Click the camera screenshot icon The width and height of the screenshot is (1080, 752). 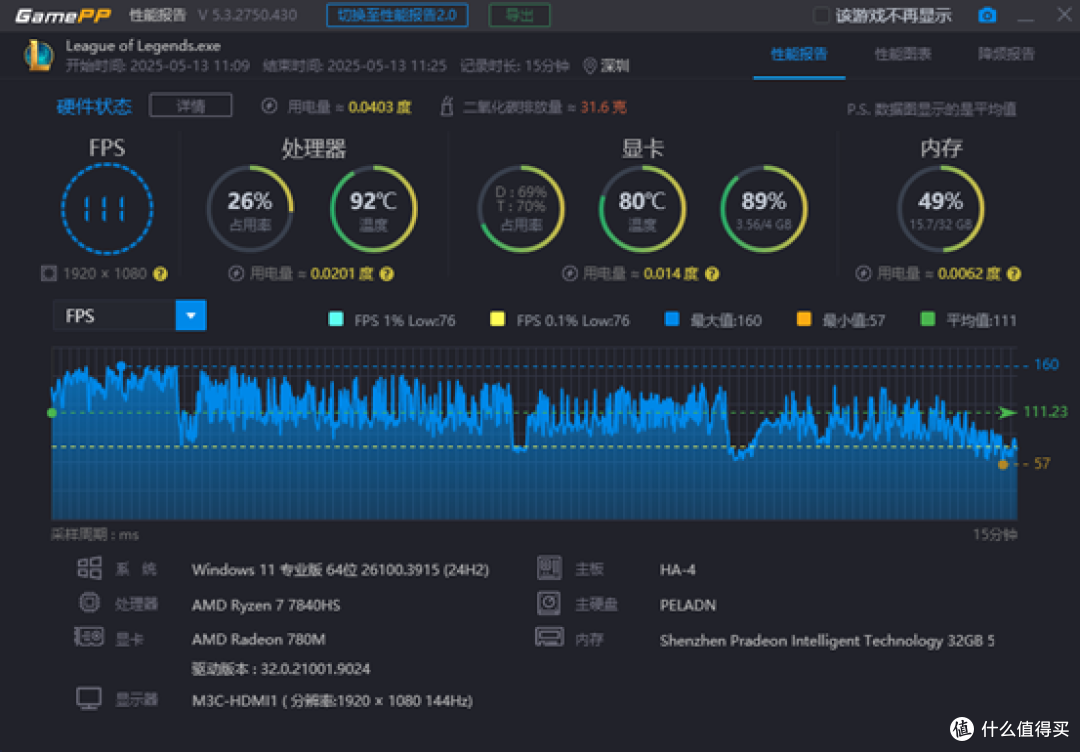987,15
